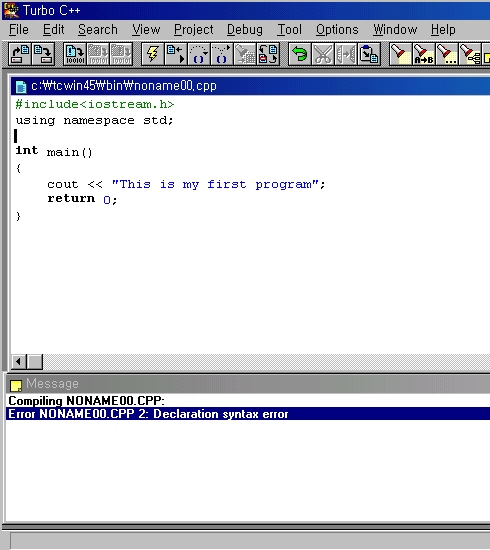Click the greyed Build all icon

click(x=121, y=55)
